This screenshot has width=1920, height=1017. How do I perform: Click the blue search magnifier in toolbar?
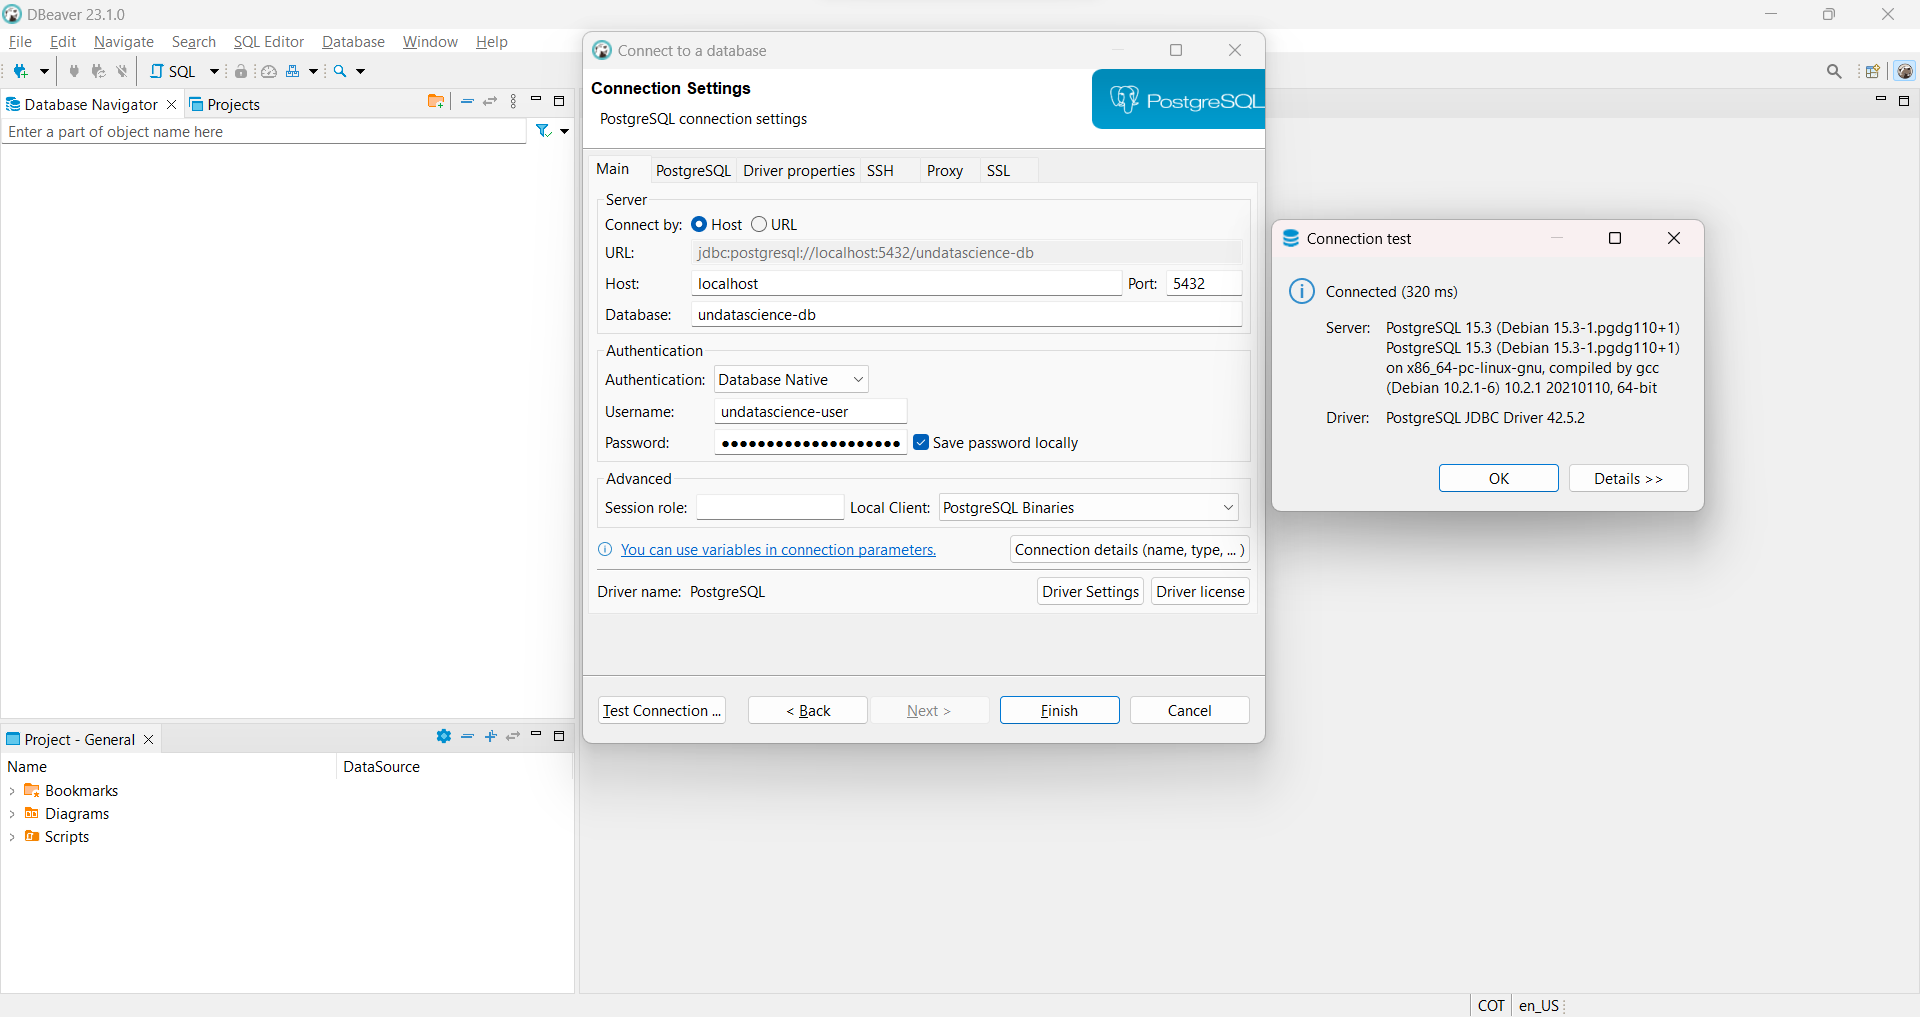[x=340, y=71]
